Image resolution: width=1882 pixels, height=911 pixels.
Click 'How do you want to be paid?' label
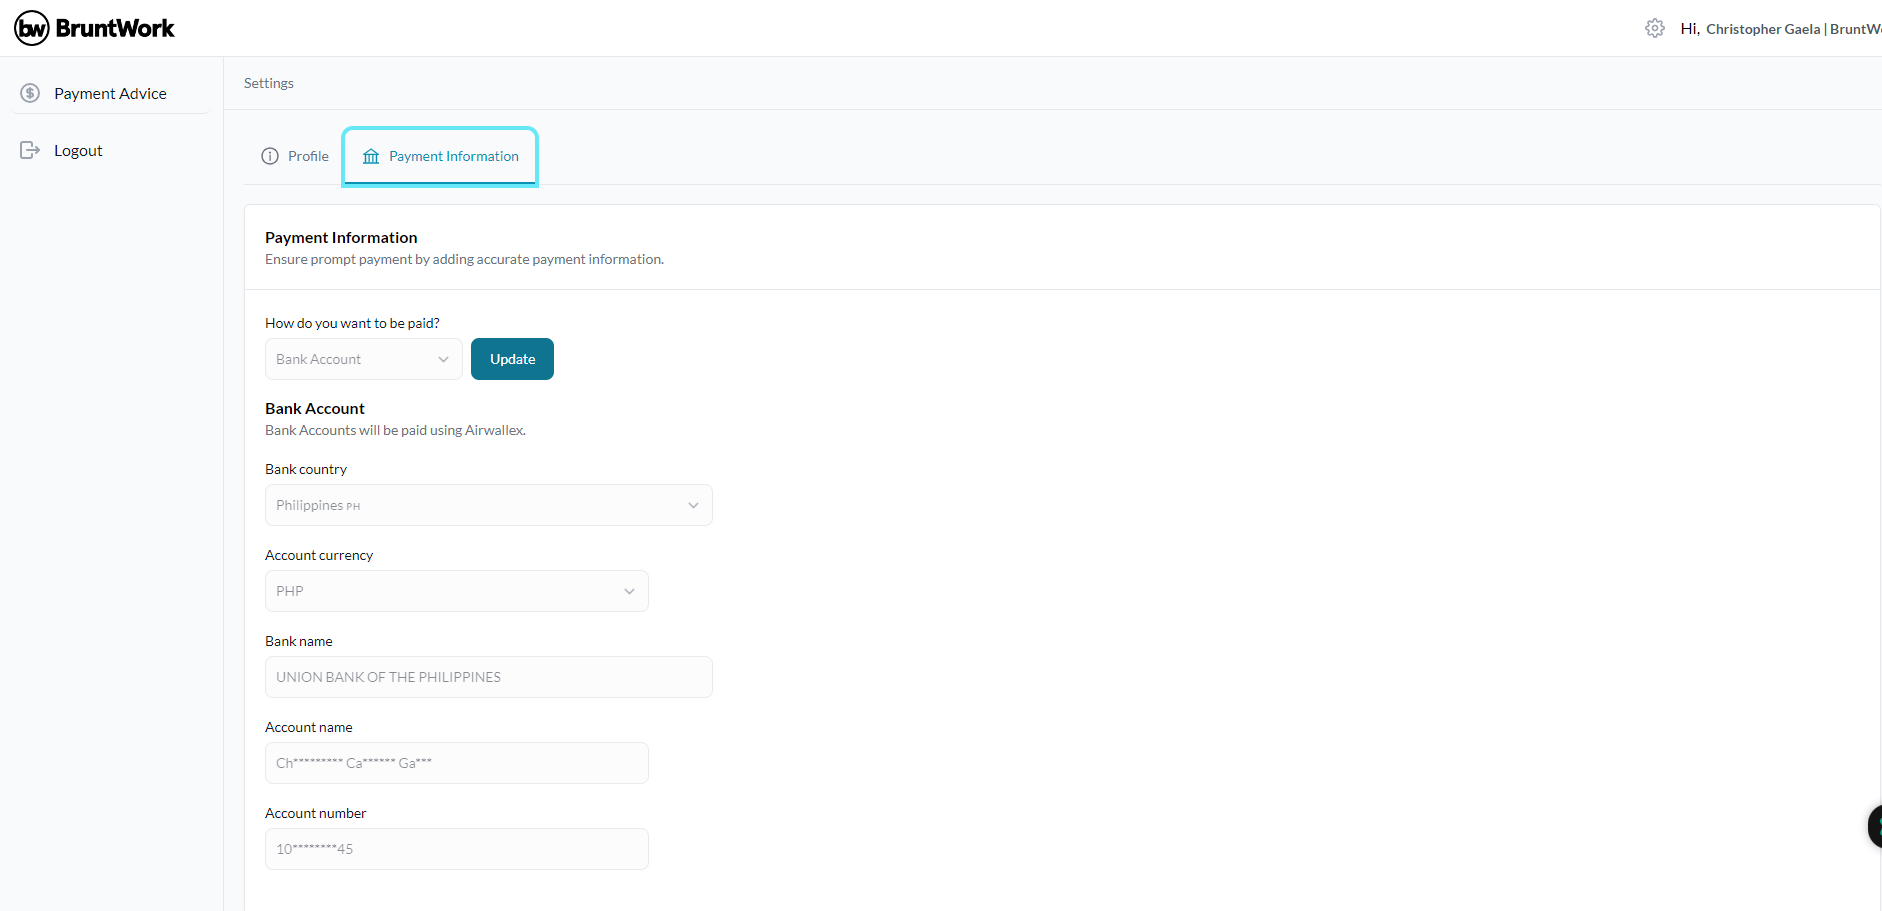(352, 323)
